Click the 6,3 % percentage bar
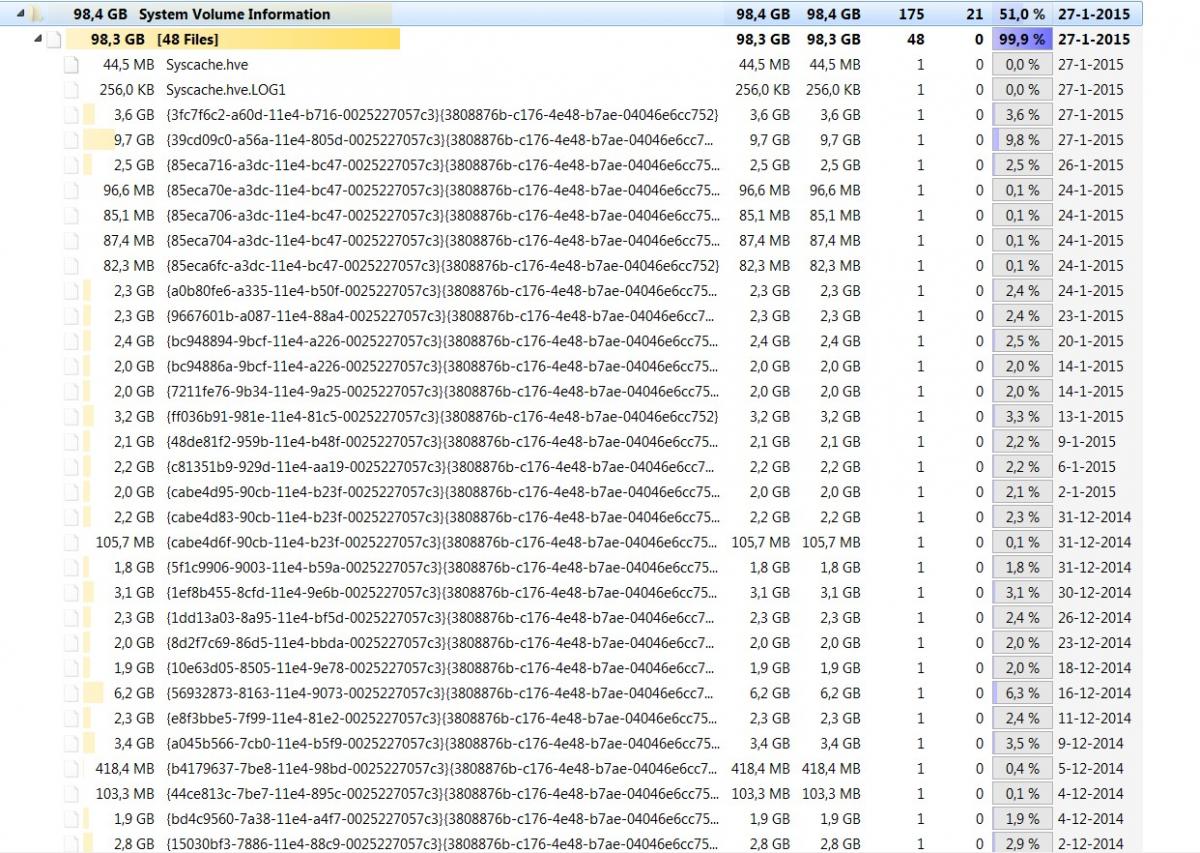Image resolution: width=1200 pixels, height=853 pixels. 1021,693
